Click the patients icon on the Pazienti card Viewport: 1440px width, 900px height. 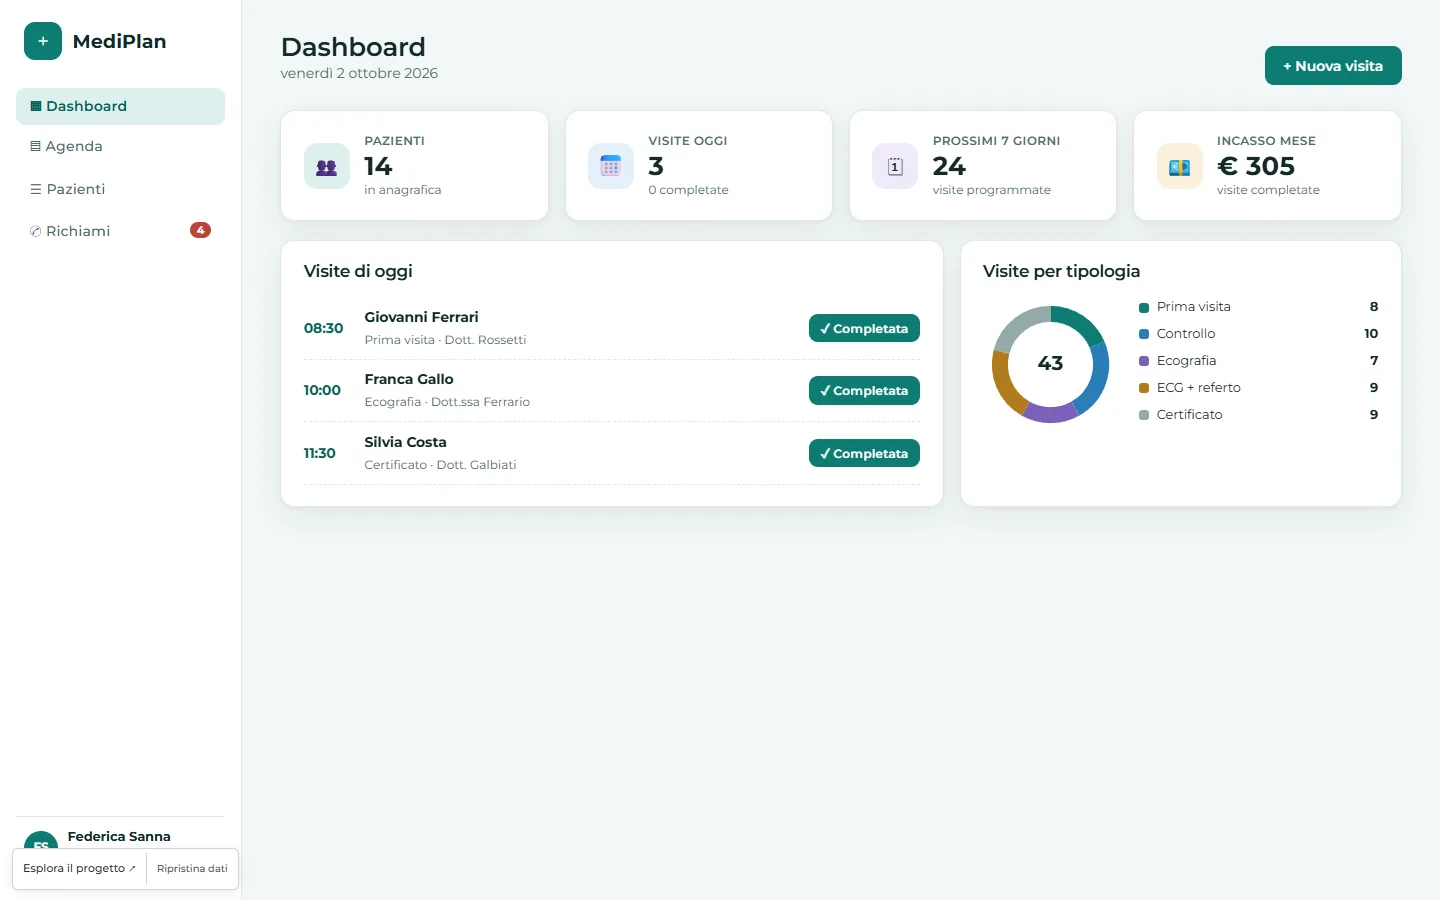coord(327,167)
